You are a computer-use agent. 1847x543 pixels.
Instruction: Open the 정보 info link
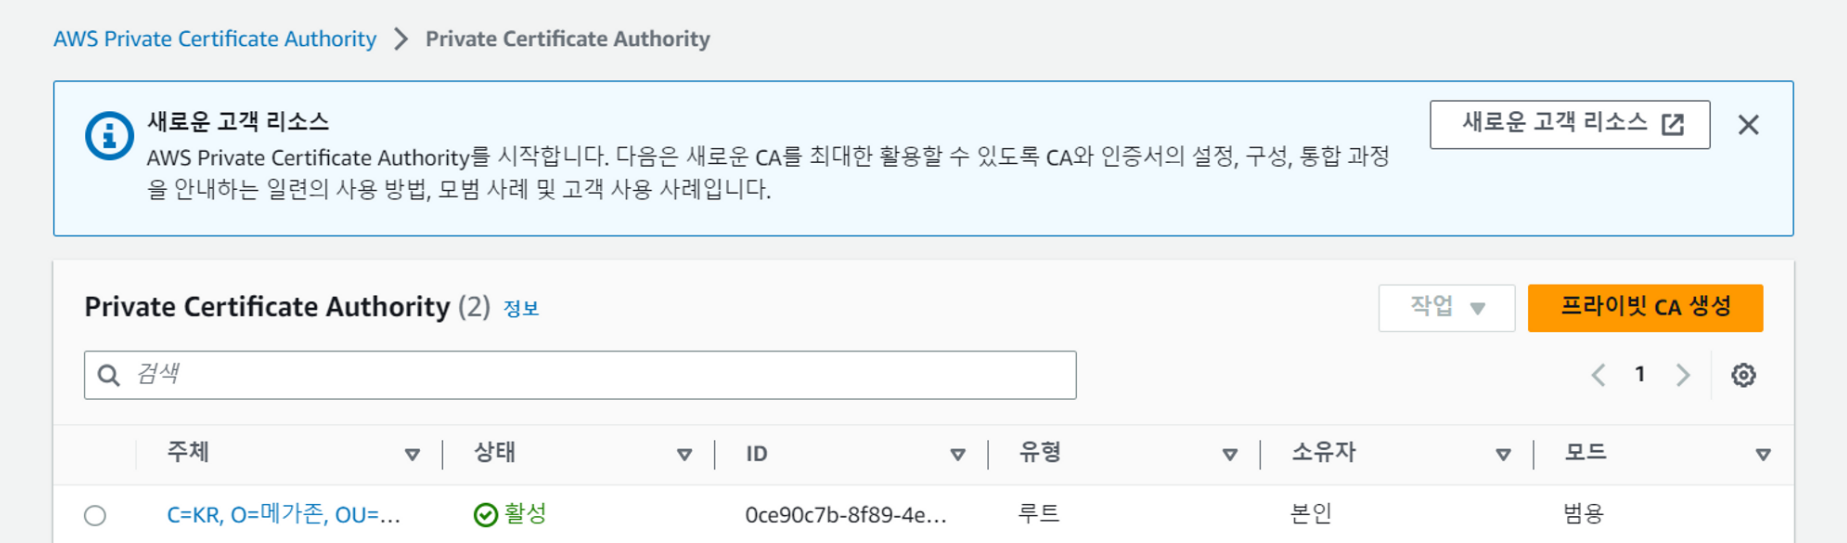pos(521,309)
